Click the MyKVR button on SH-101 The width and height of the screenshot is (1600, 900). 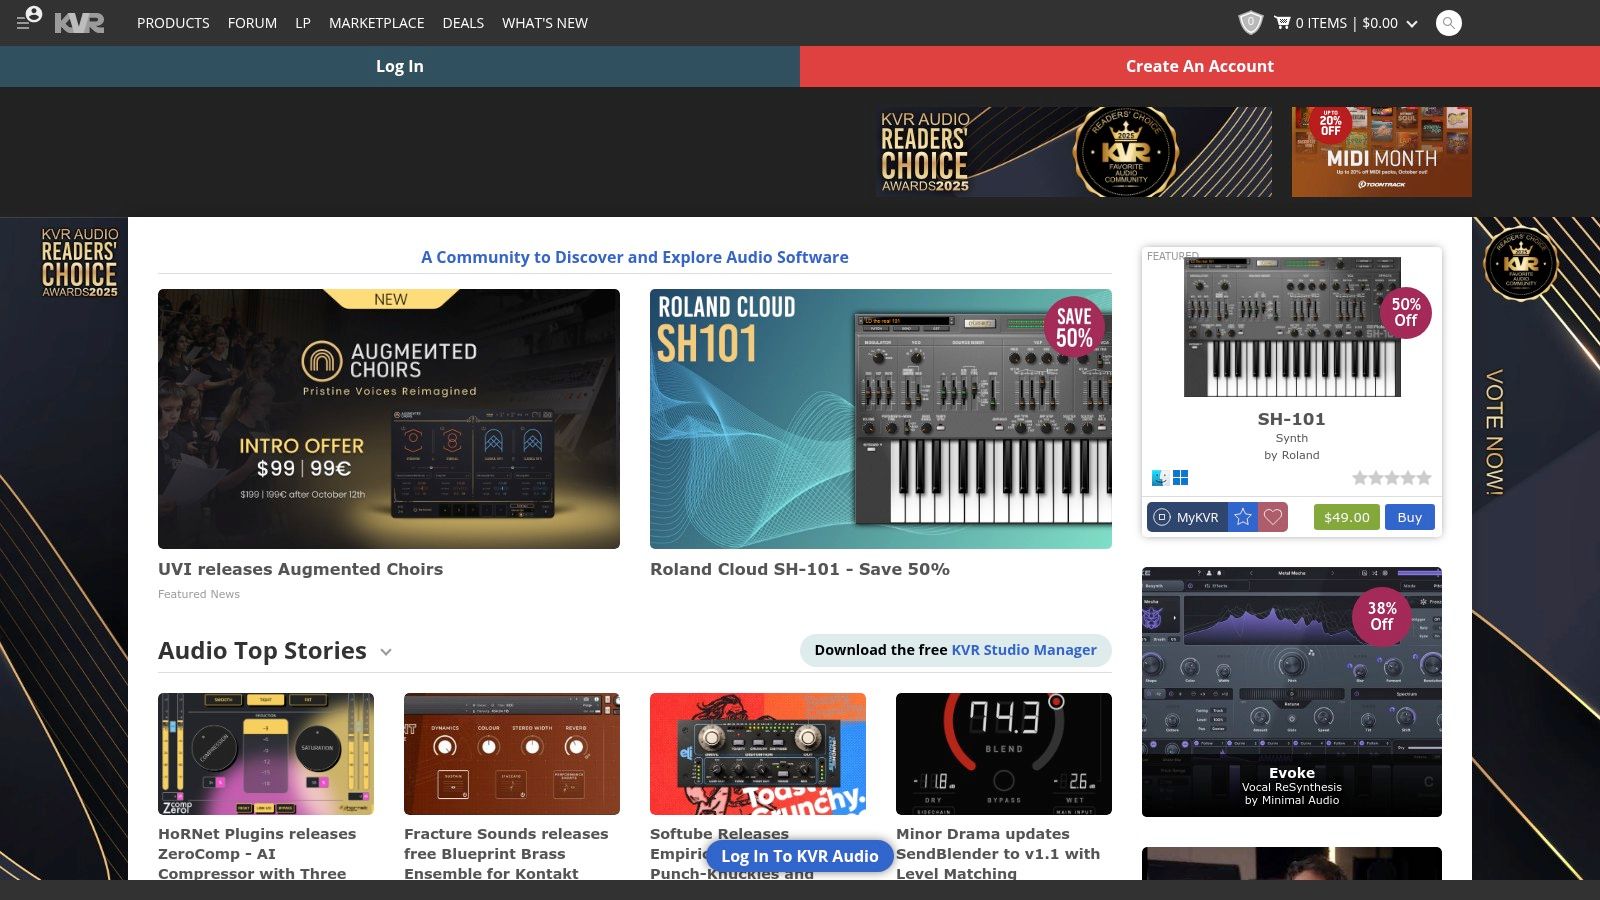(1188, 517)
